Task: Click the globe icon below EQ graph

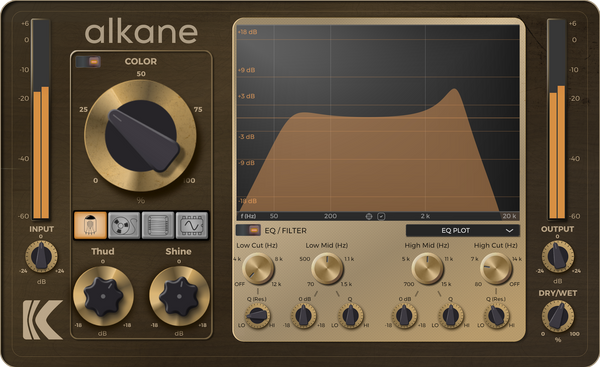Action: click(369, 216)
